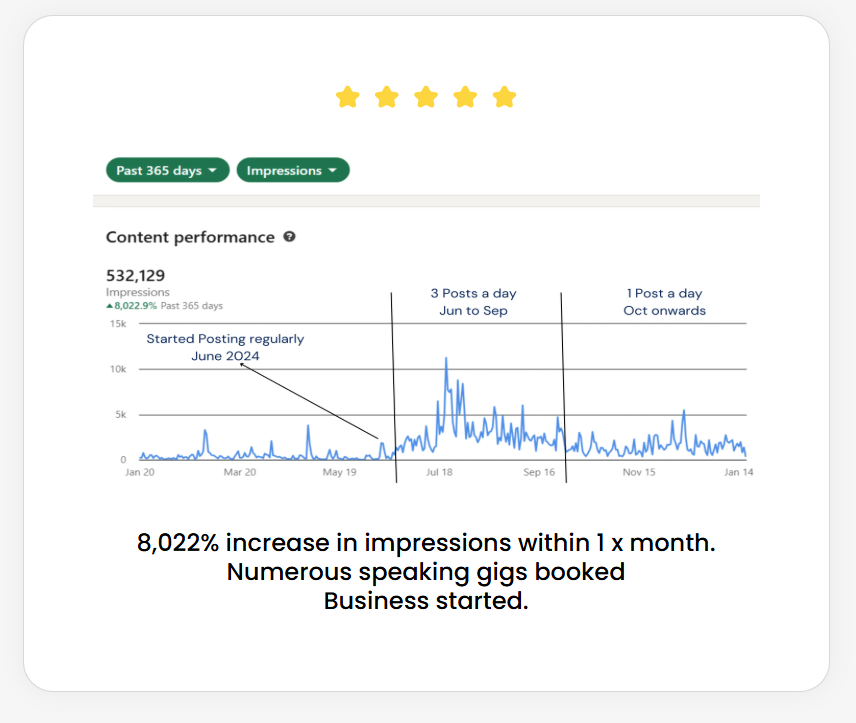856x723 pixels.
Task: Open the Impressions metric dropdown
Action: (292, 170)
